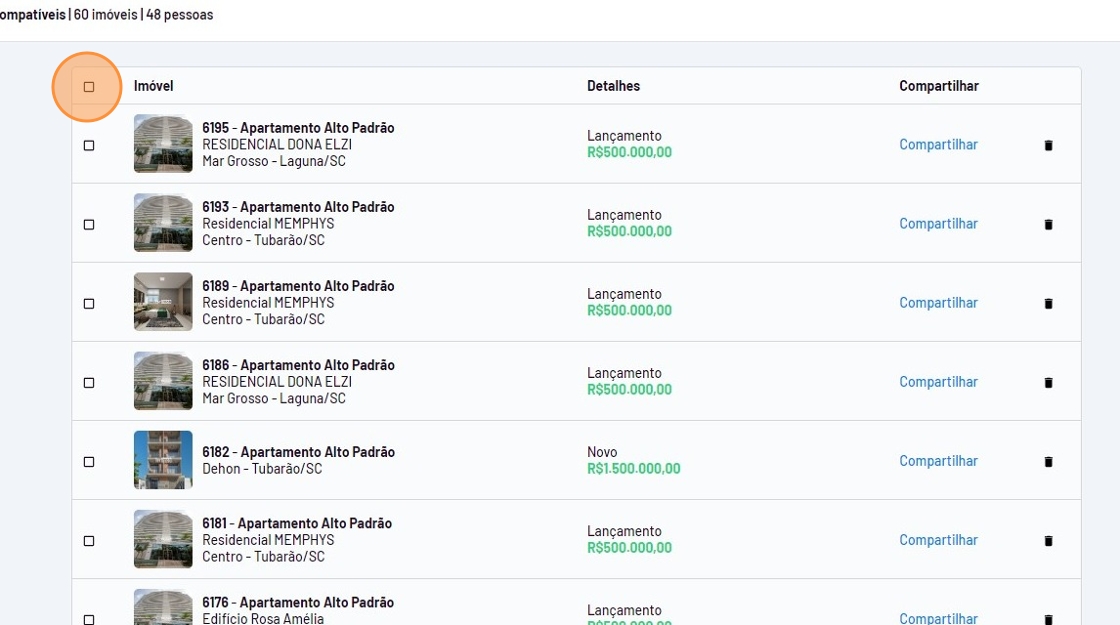The height and width of the screenshot is (625, 1120).
Task: Remove property 6181 via trash icon
Action: click(x=1048, y=540)
